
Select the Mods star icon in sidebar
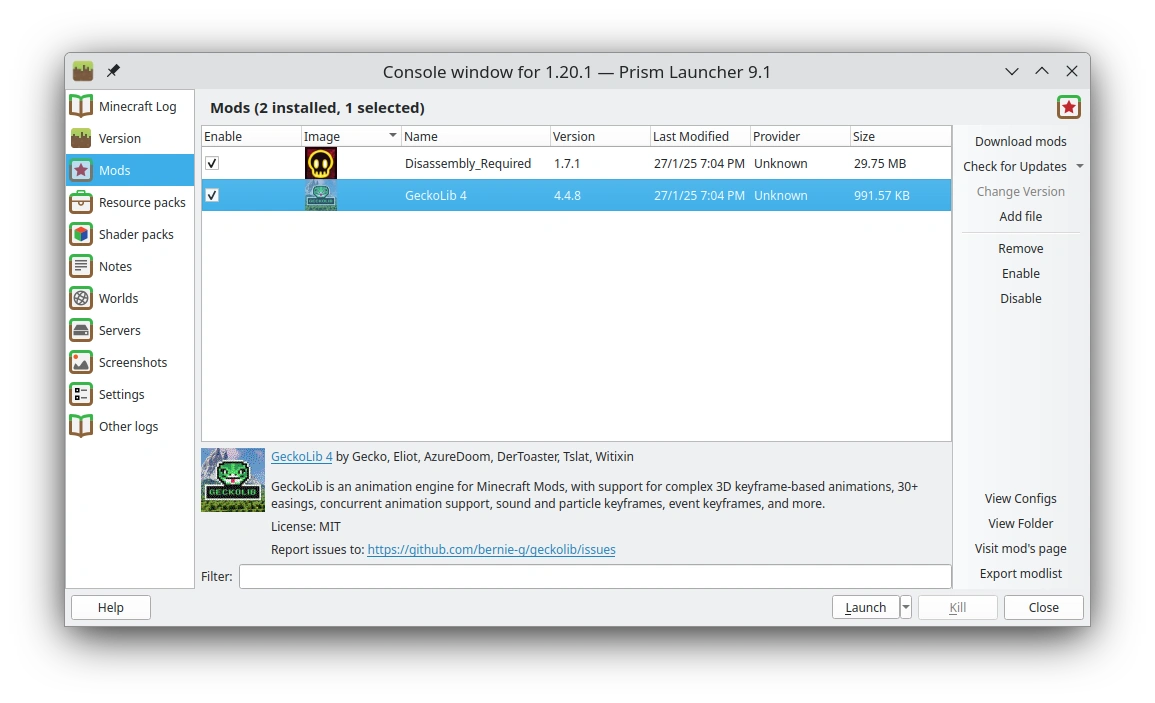coord(81,170)
